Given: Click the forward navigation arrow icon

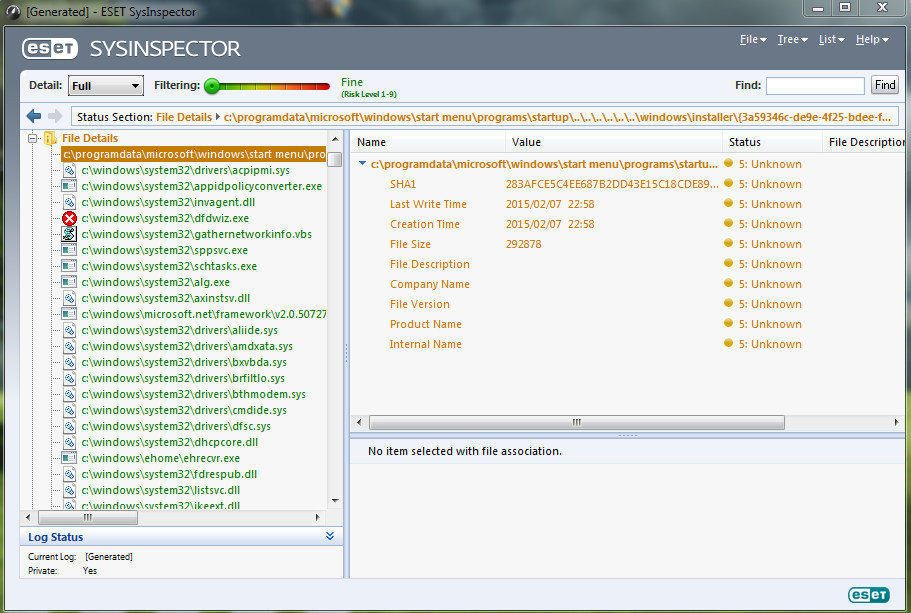Looking at the screenshot, I should click(55, 117).
